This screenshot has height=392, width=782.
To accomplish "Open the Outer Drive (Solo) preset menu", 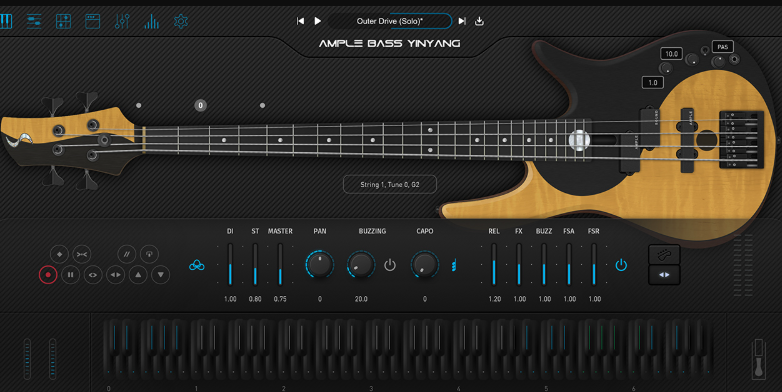I will tap(390, 21).
